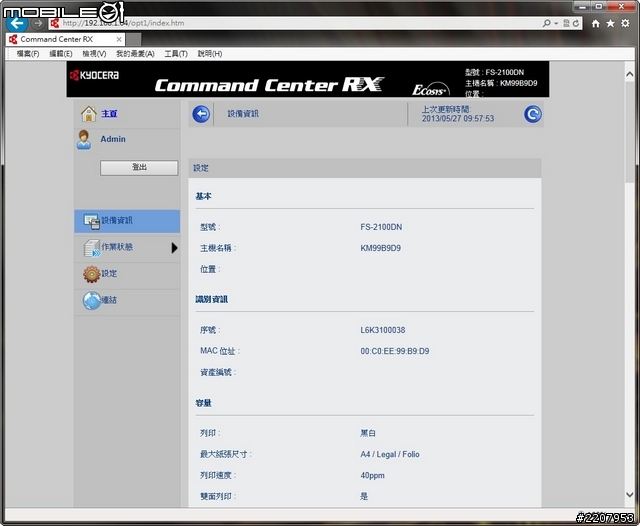640x526 pixels.
Task: Click the tab's Kyocera favicon
Action: point(13,39)
